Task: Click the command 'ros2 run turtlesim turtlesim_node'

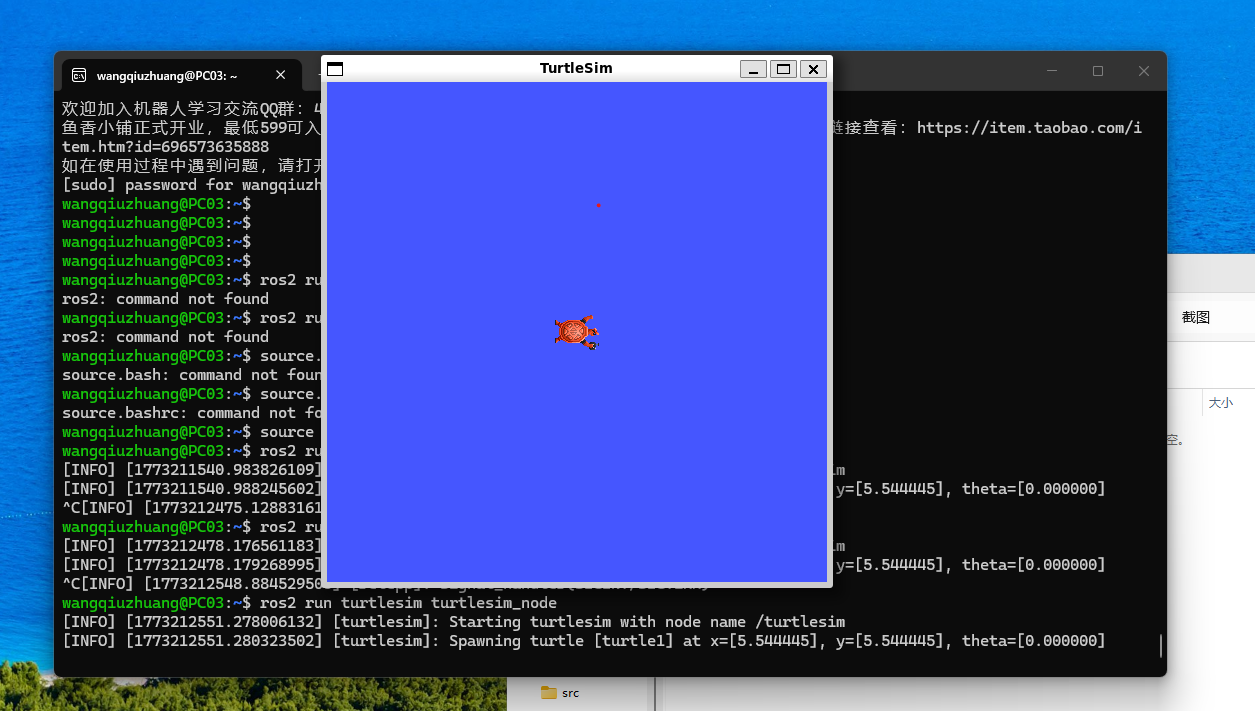Action: point(408,603)
